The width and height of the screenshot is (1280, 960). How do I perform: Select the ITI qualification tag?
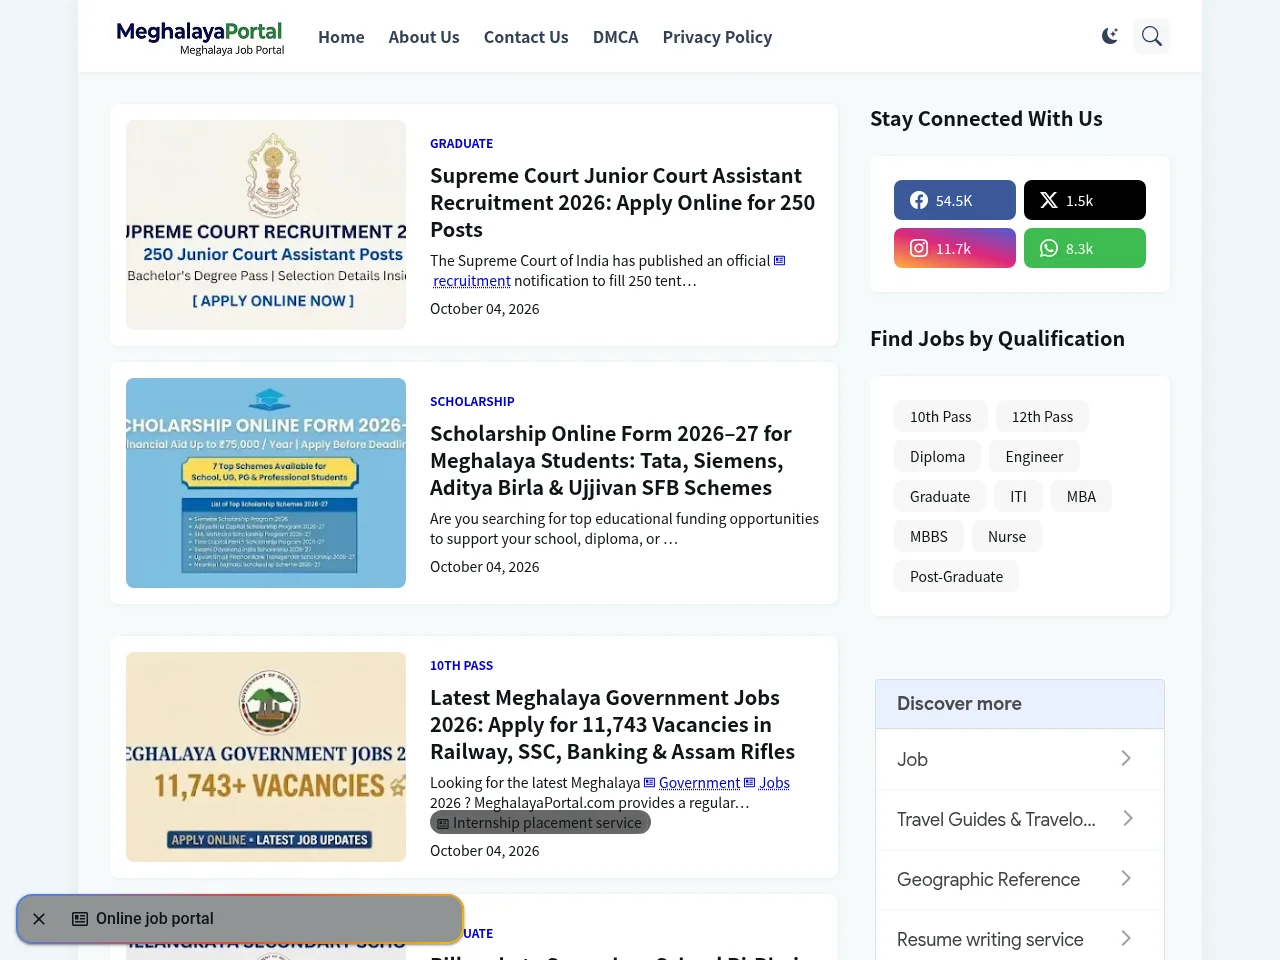point(1018,497)
